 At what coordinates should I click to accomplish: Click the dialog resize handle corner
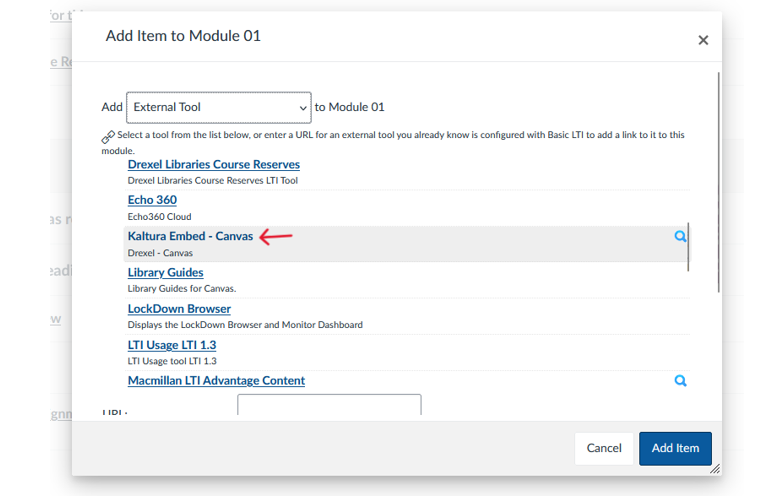click(715, 469)
